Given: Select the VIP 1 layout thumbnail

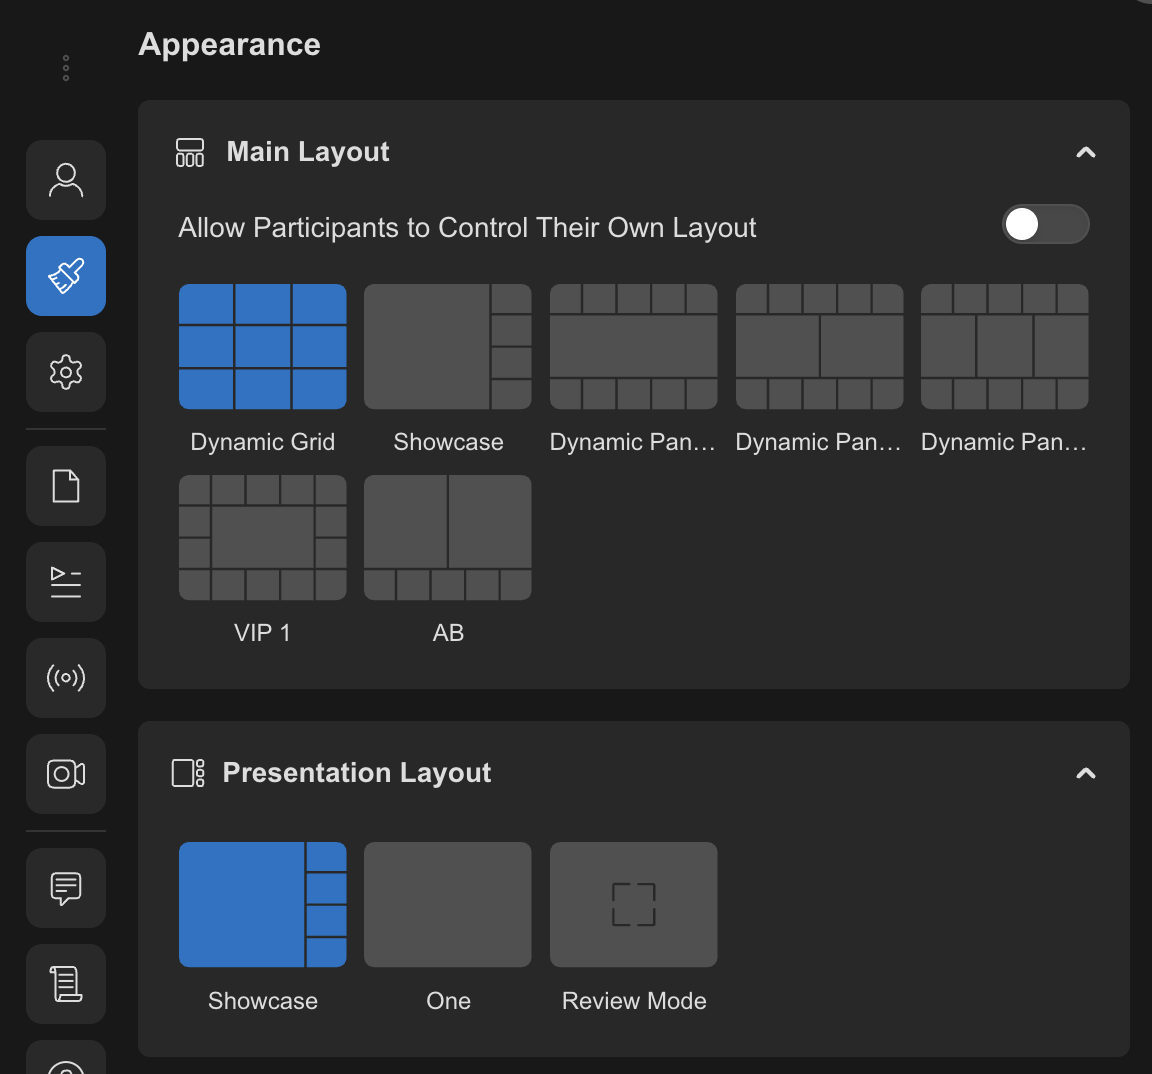Looking at the screenshot, I should tap(263, 538).
